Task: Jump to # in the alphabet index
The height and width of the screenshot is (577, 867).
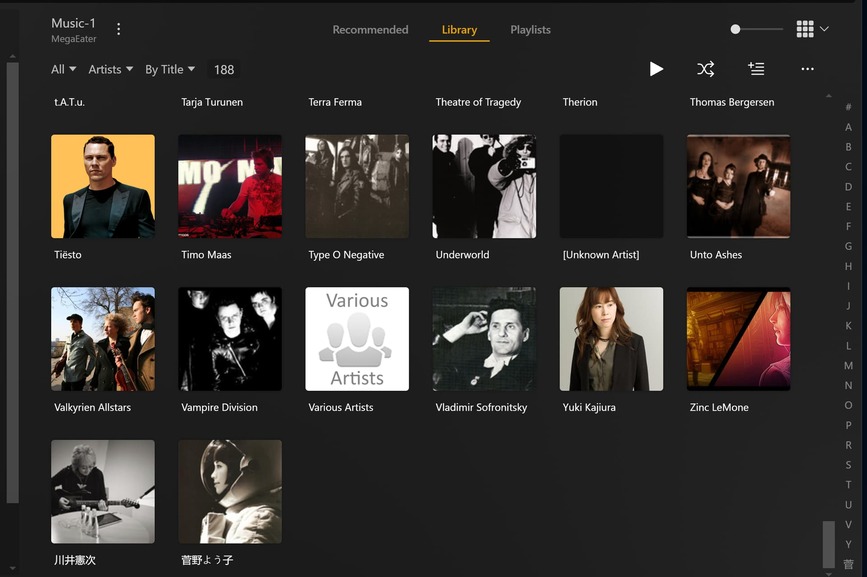Action: pyautogui.click(x=848, y=107)
